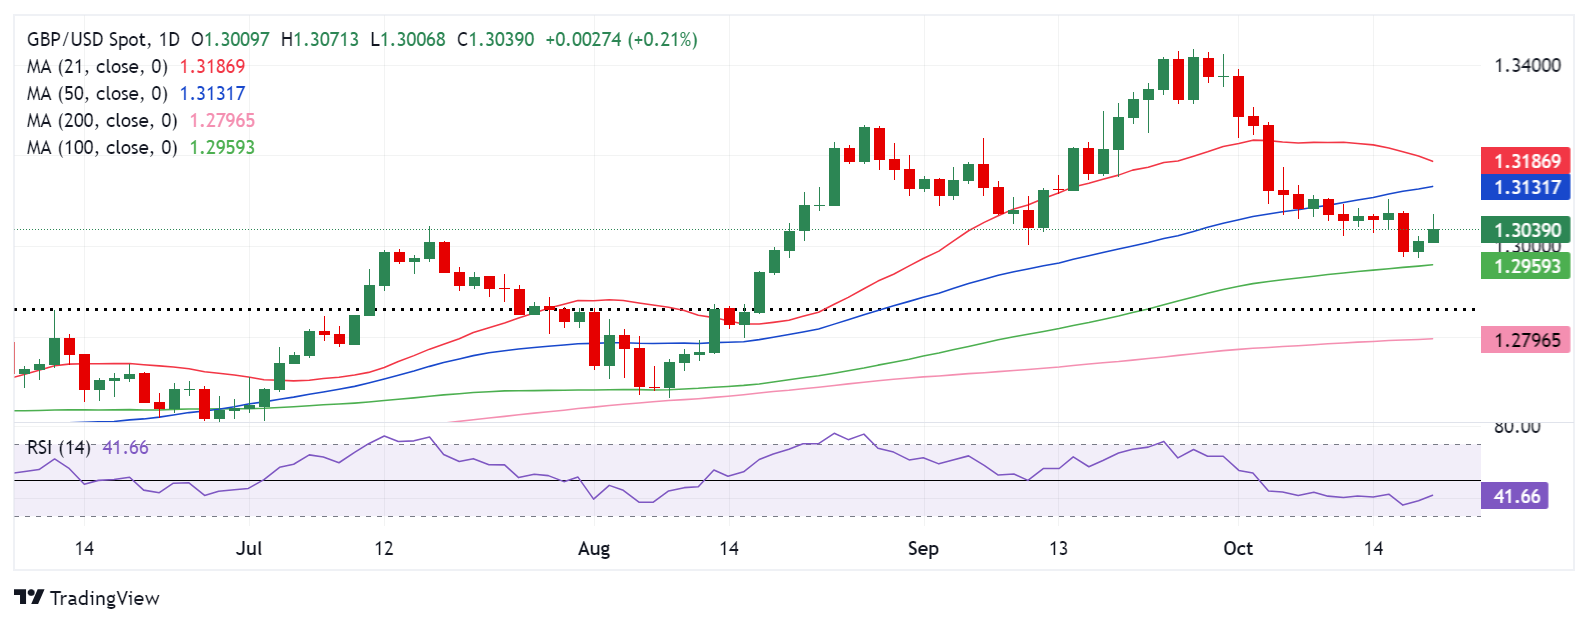Click the Jul label on the time axis

click(x=249, y=548)
